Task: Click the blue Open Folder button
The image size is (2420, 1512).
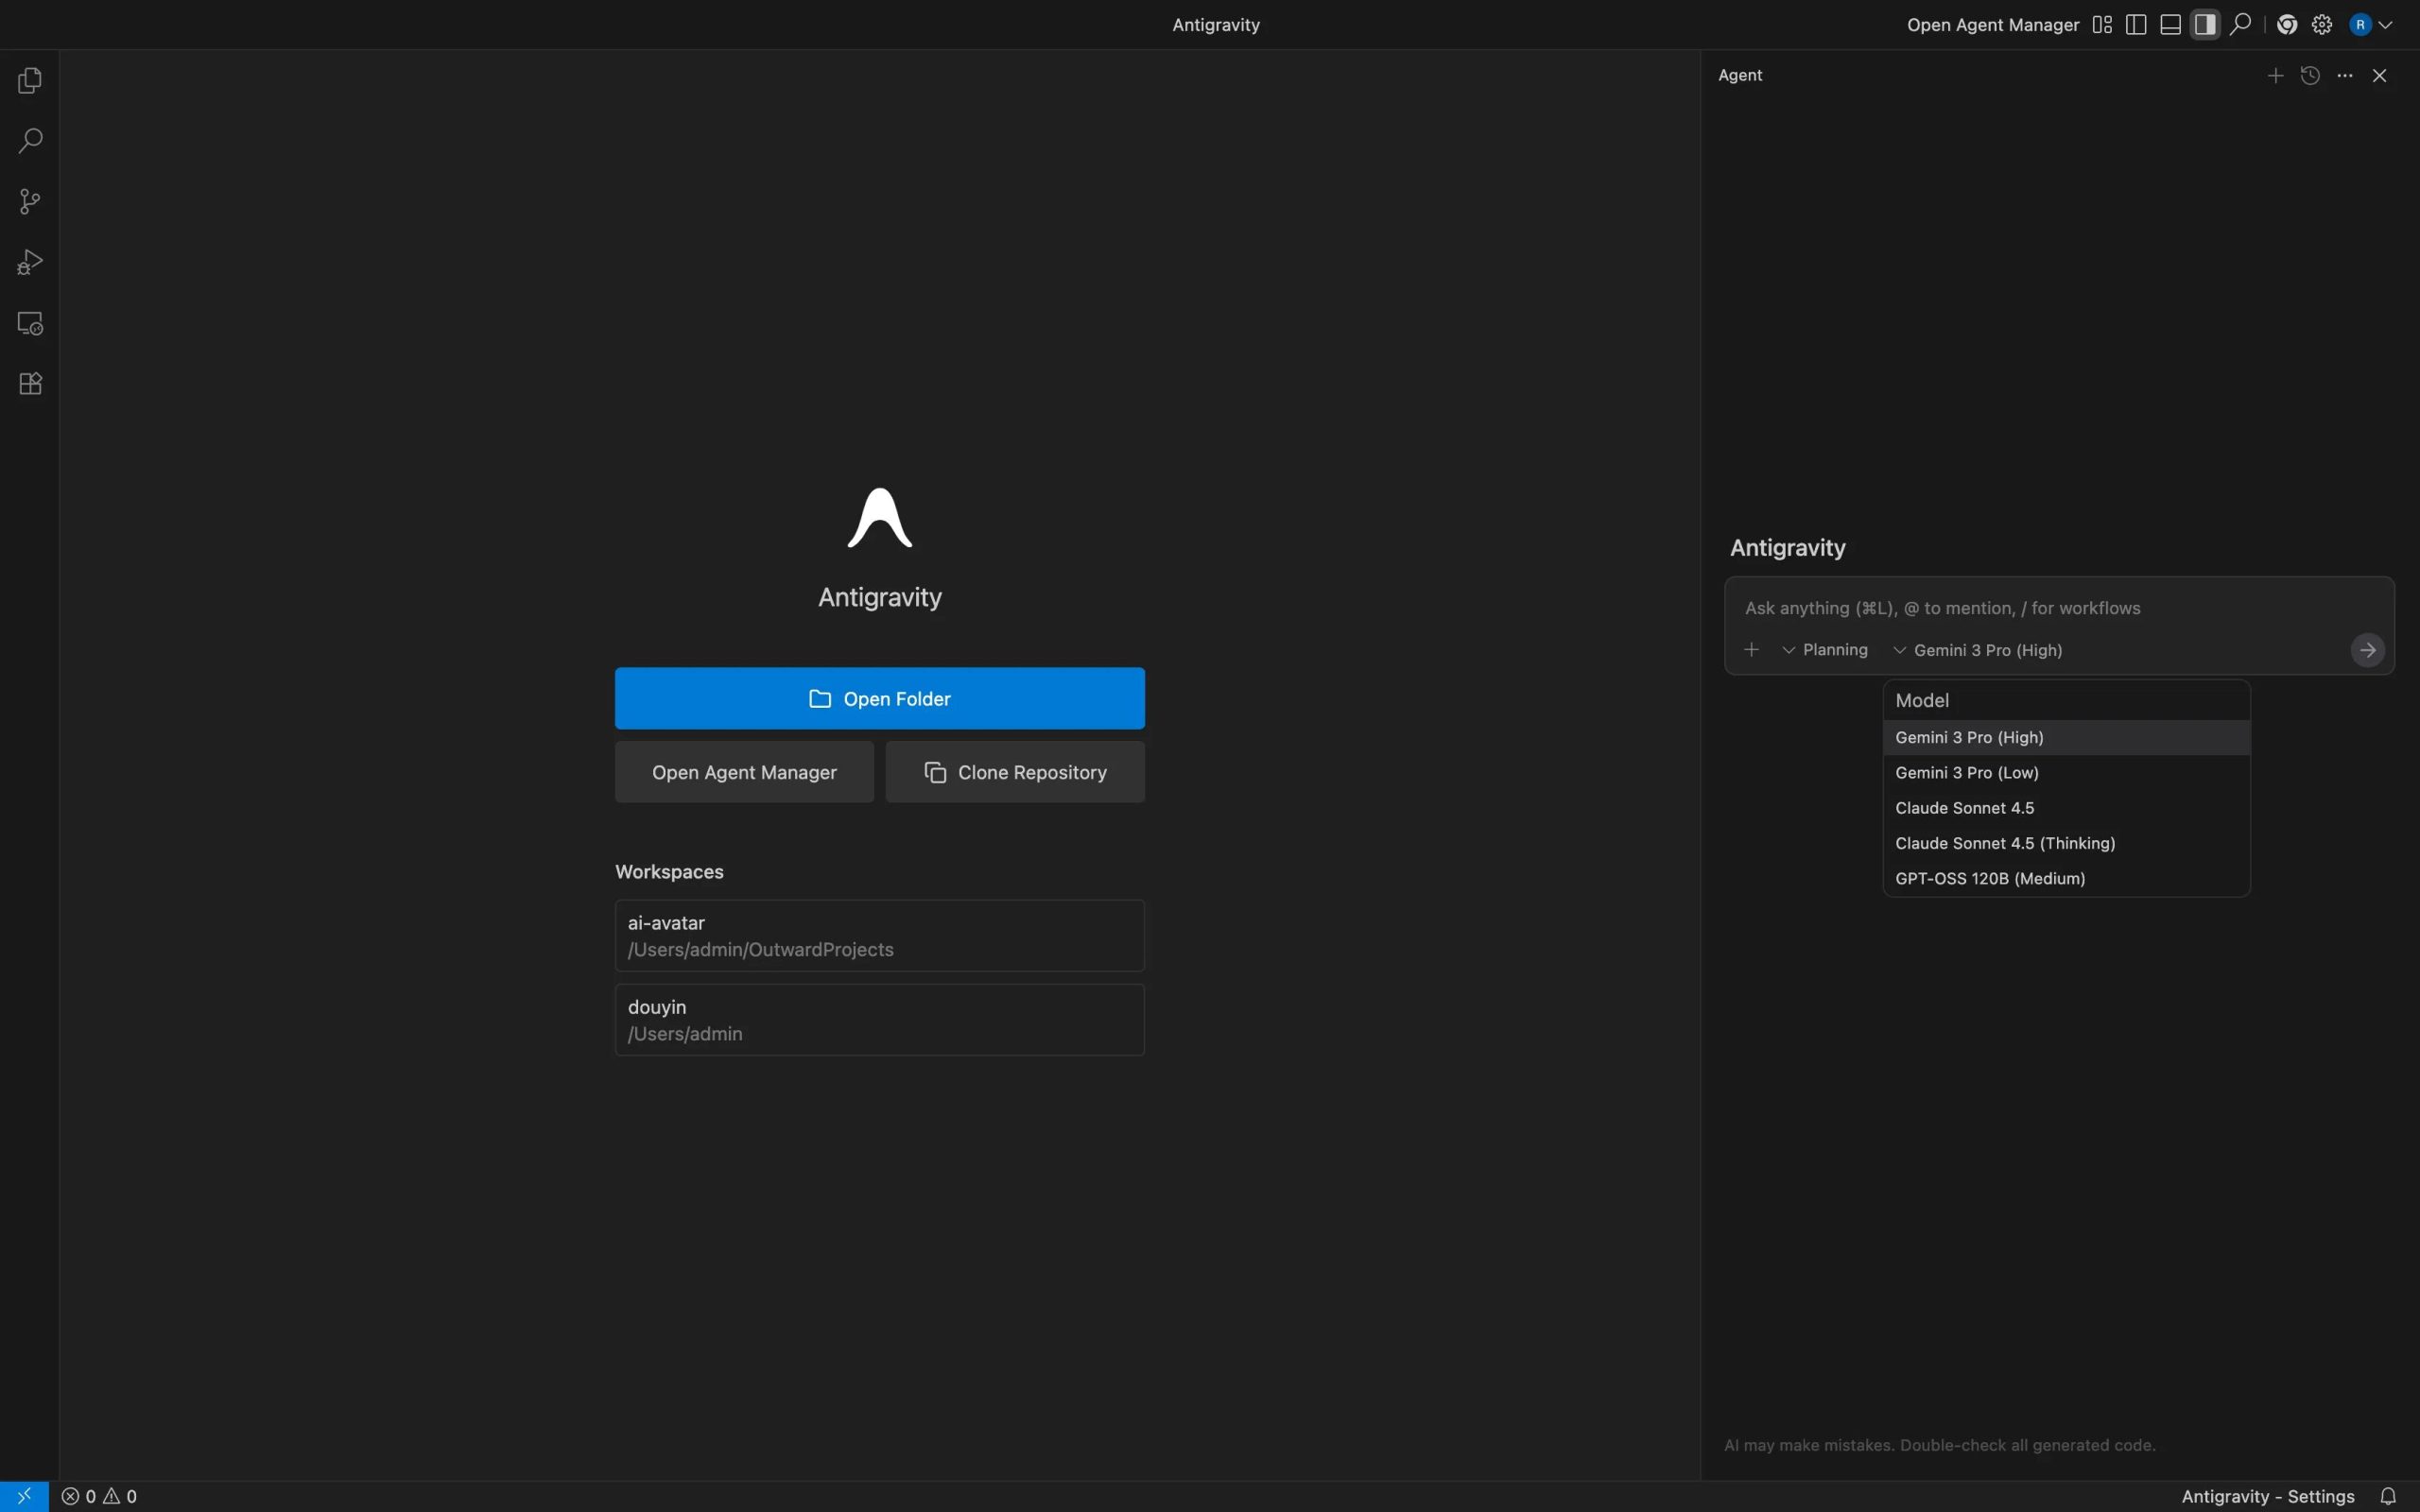Action: pos(879,698)
